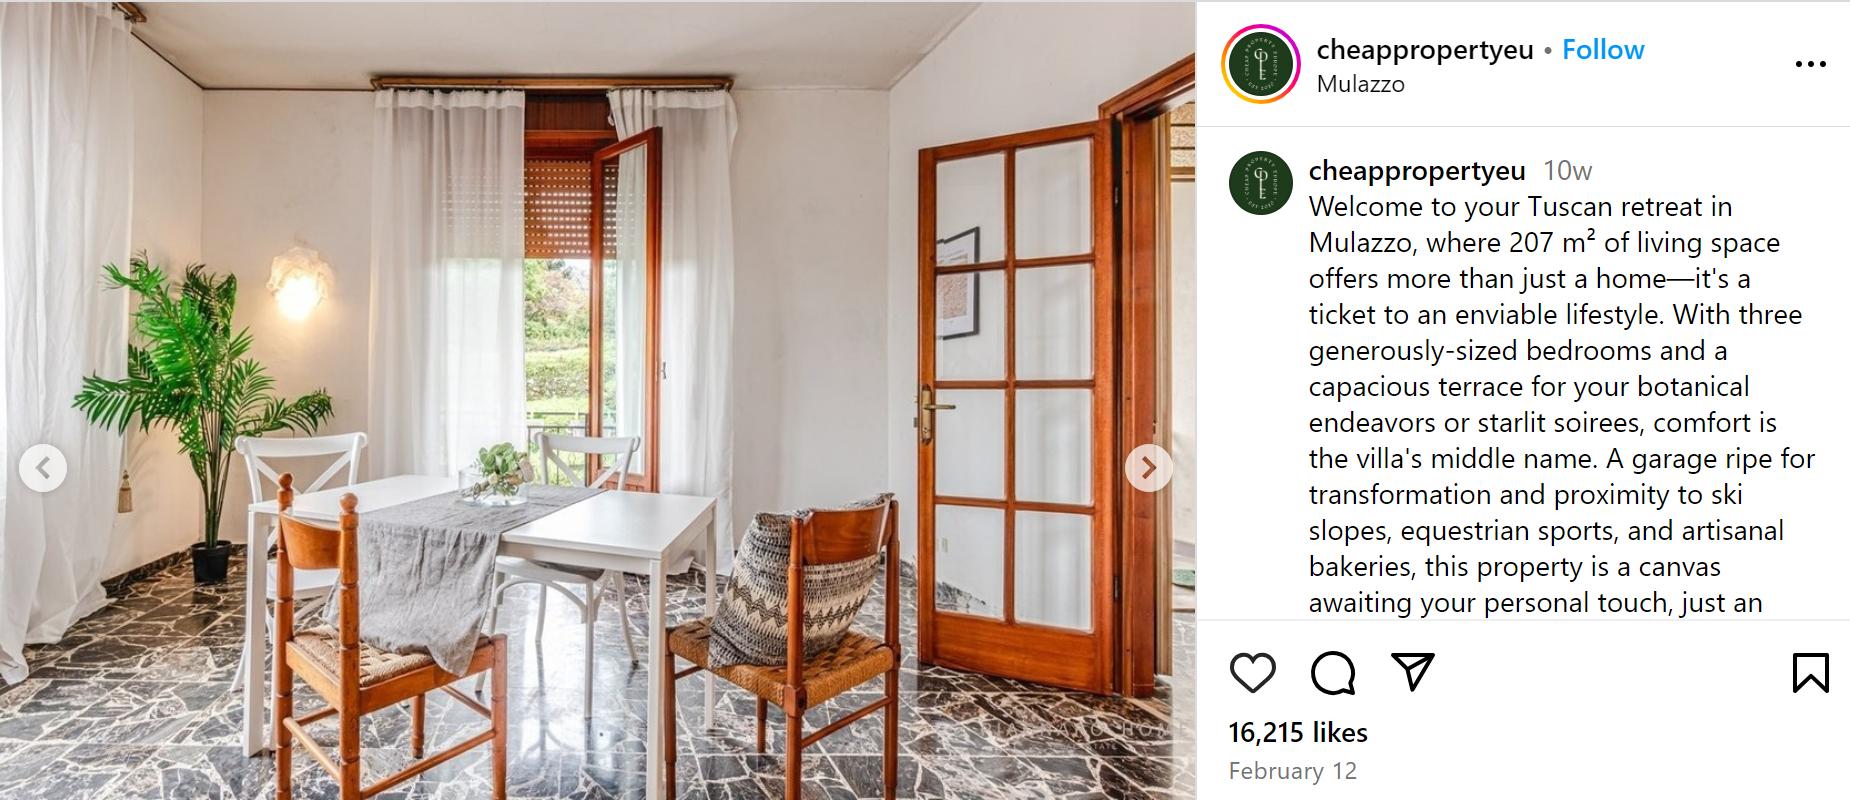Screen dimensions: 1850x800
Task: Click the 10w timestamp beside the caption
Action: pos(1567,171)
